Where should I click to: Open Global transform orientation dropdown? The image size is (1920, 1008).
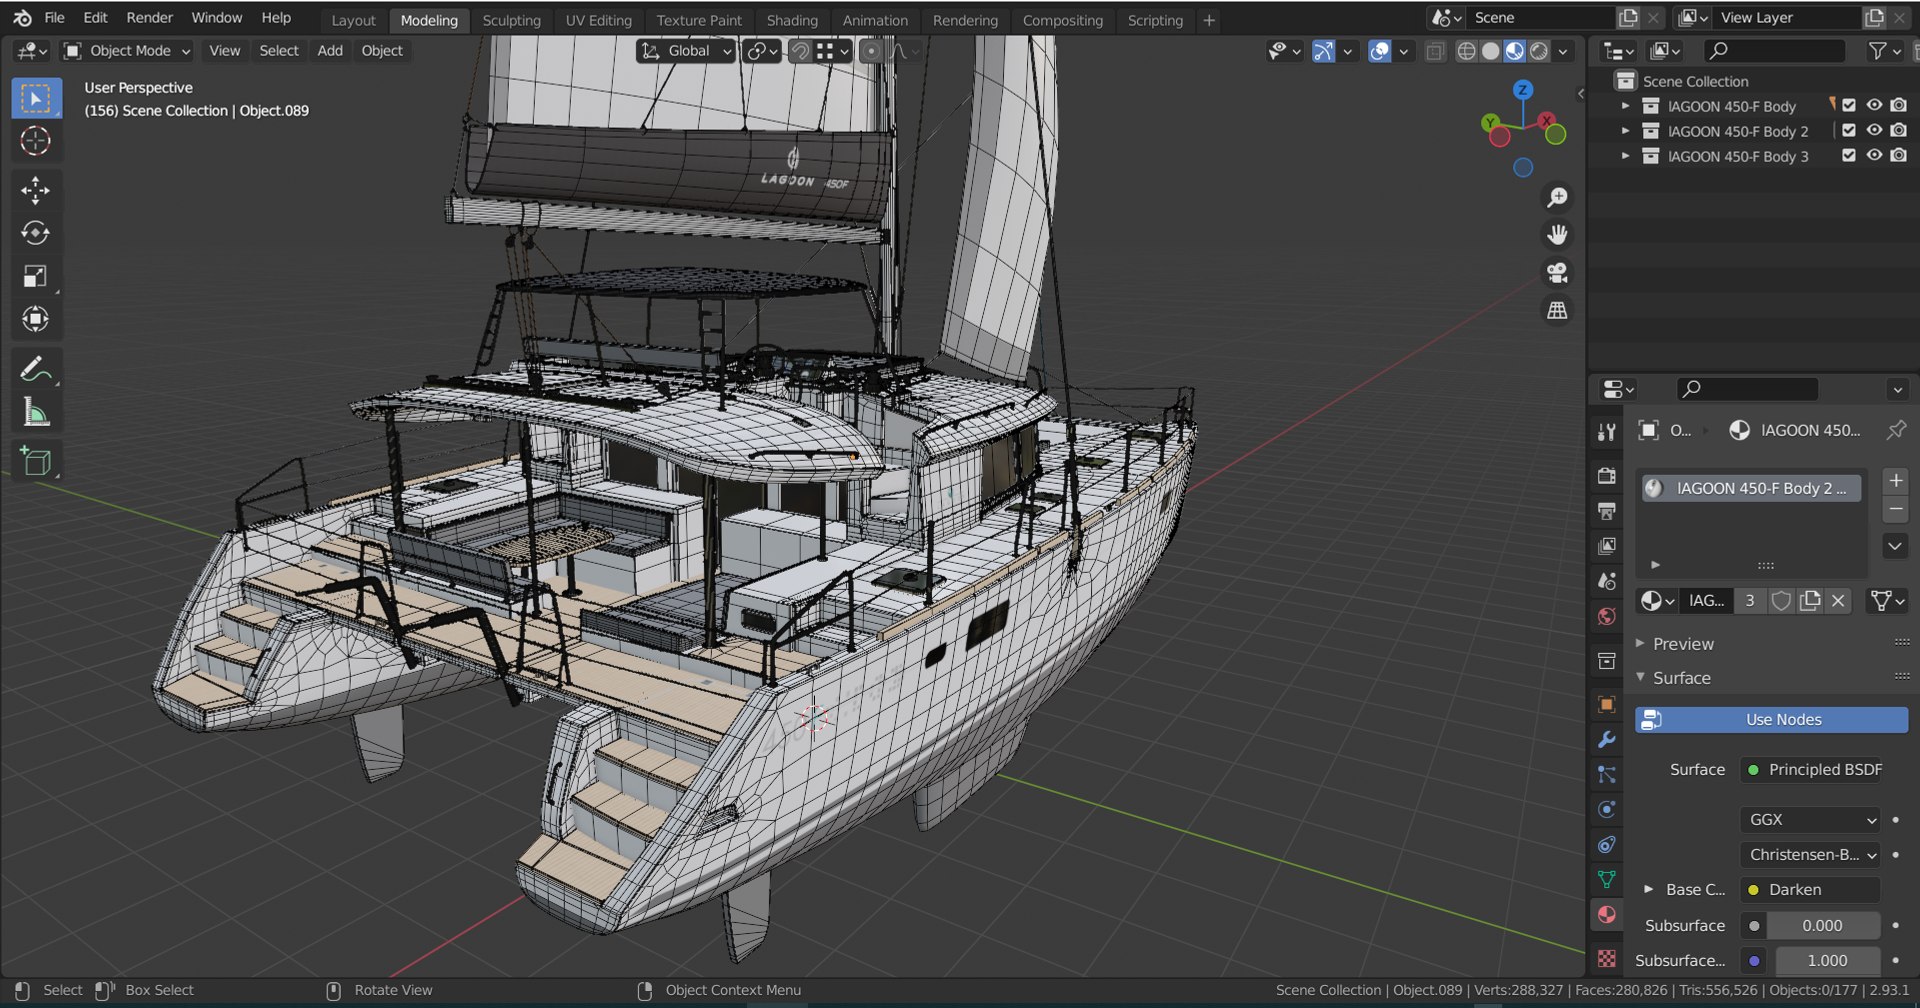[x=687, y=51]
